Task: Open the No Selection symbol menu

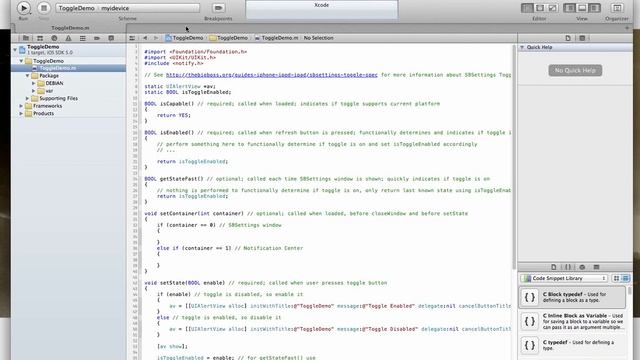Action: pos(318,38)
